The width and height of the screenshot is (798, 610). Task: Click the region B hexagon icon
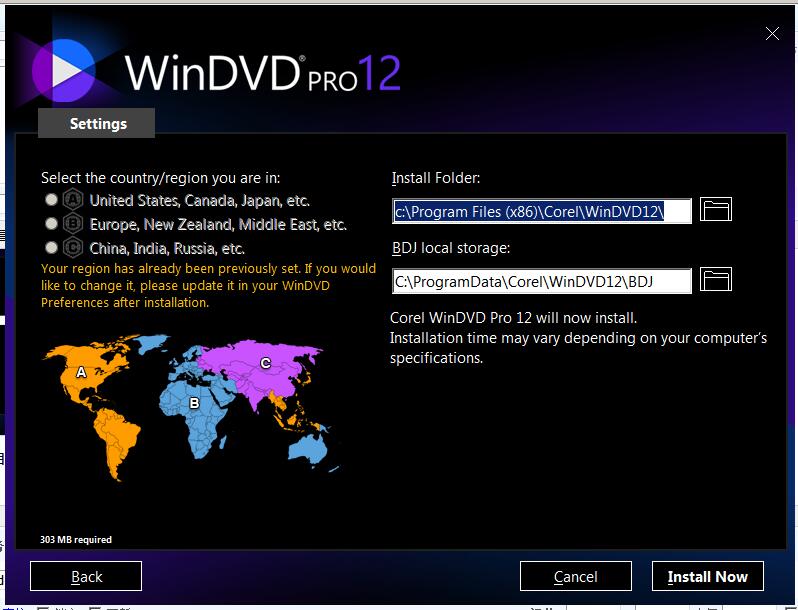[x=73, y=223]
